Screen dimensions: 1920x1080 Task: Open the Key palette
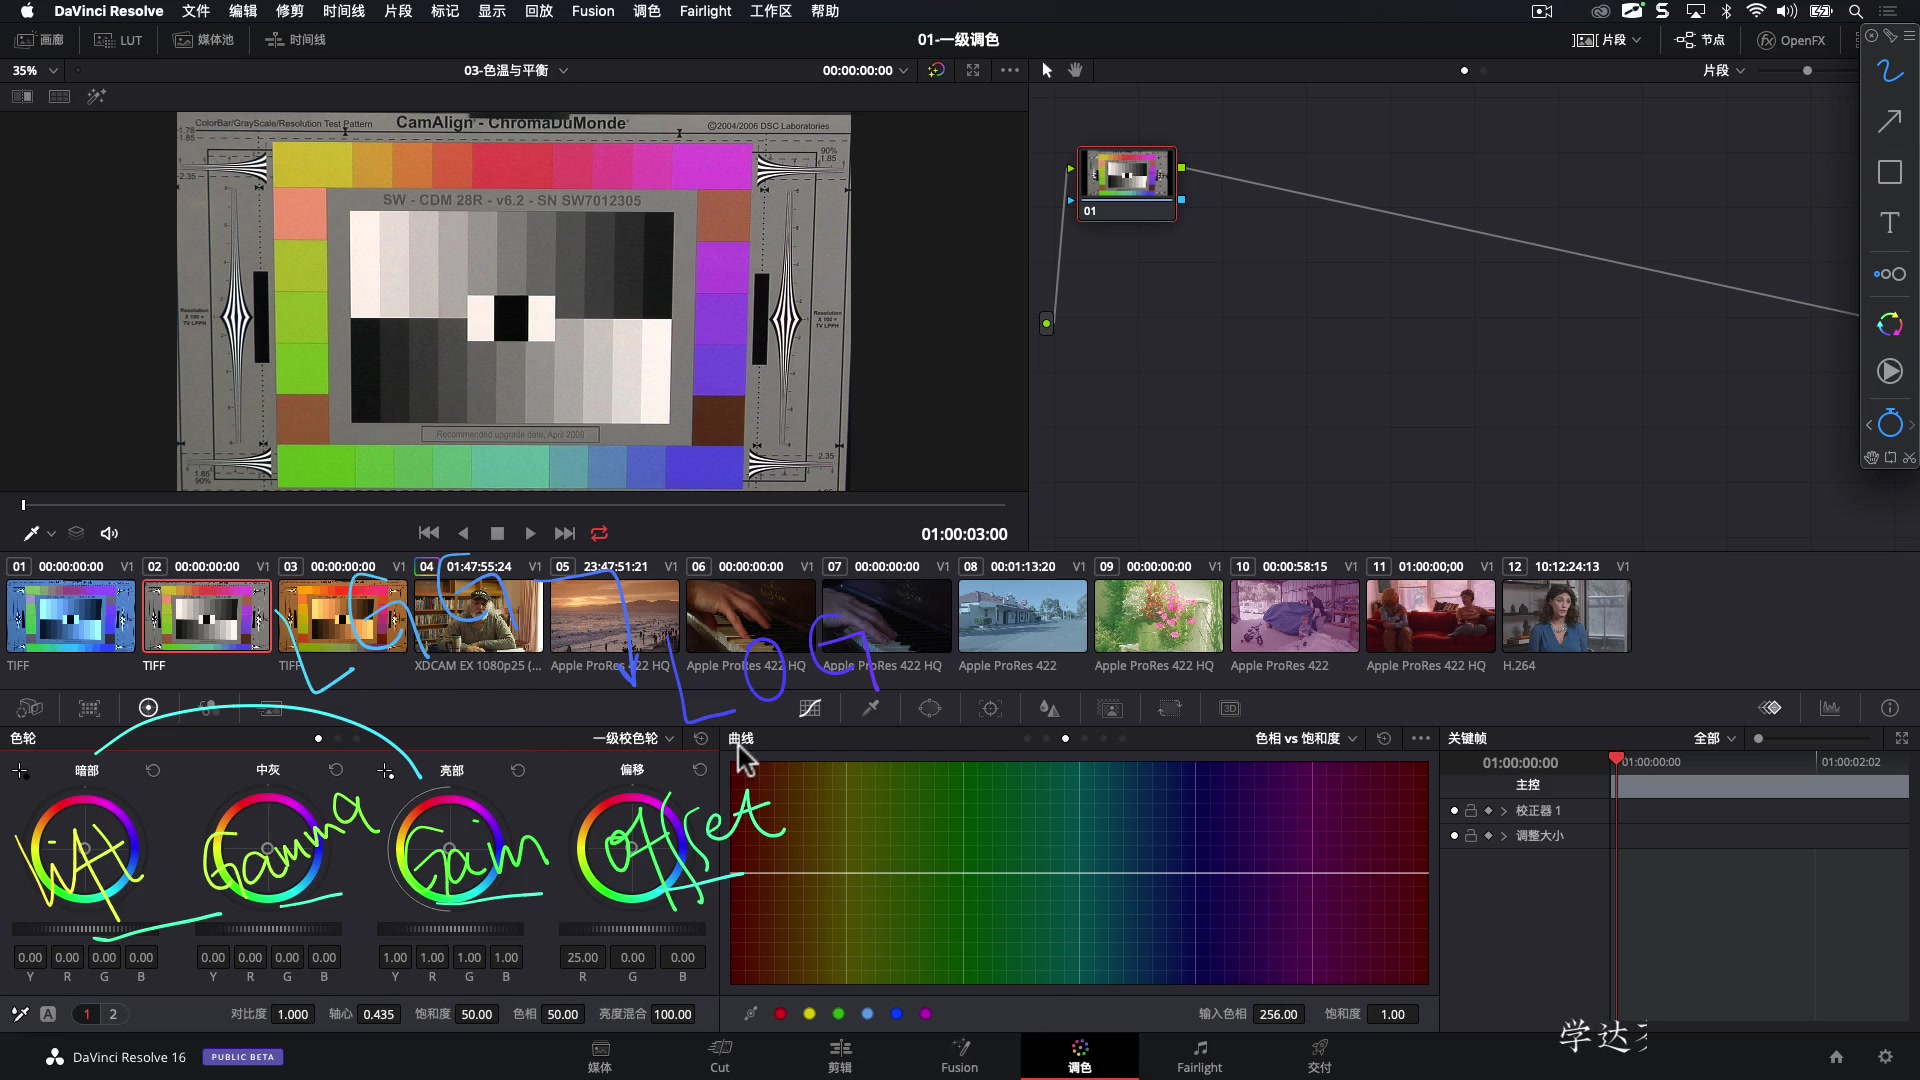click(1110, 708)
